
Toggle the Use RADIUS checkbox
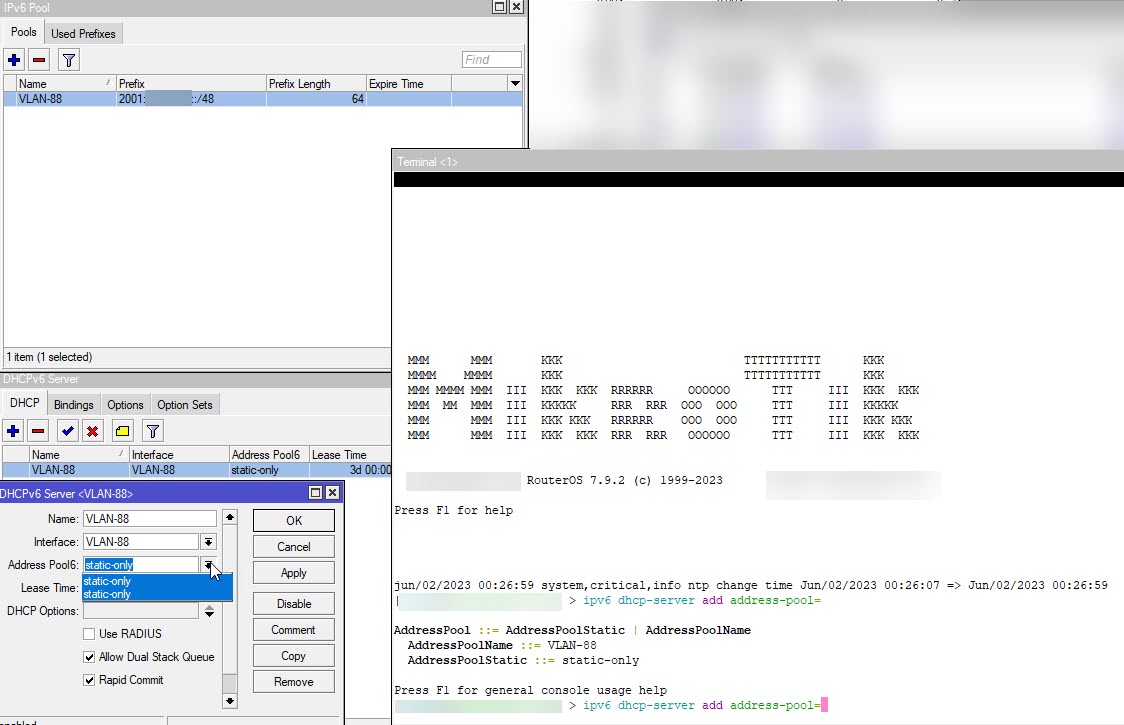pos(89,634)
